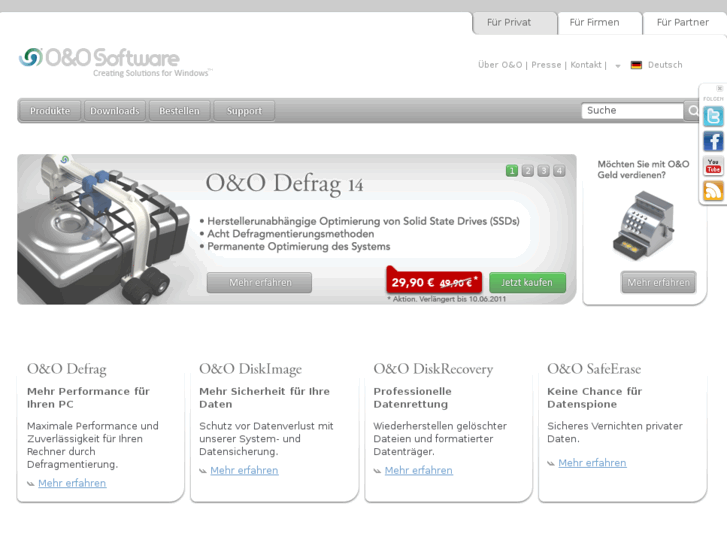
Task: Follow Mehr erfahren link under O&O Defrag
Action: pyautogui.click(x=72, y=483)
